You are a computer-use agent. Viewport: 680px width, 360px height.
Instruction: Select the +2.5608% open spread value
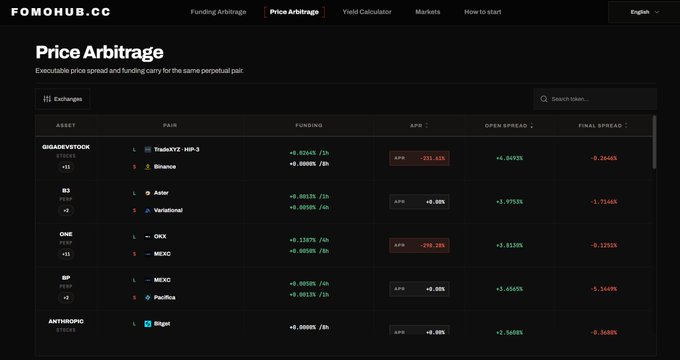509,333
